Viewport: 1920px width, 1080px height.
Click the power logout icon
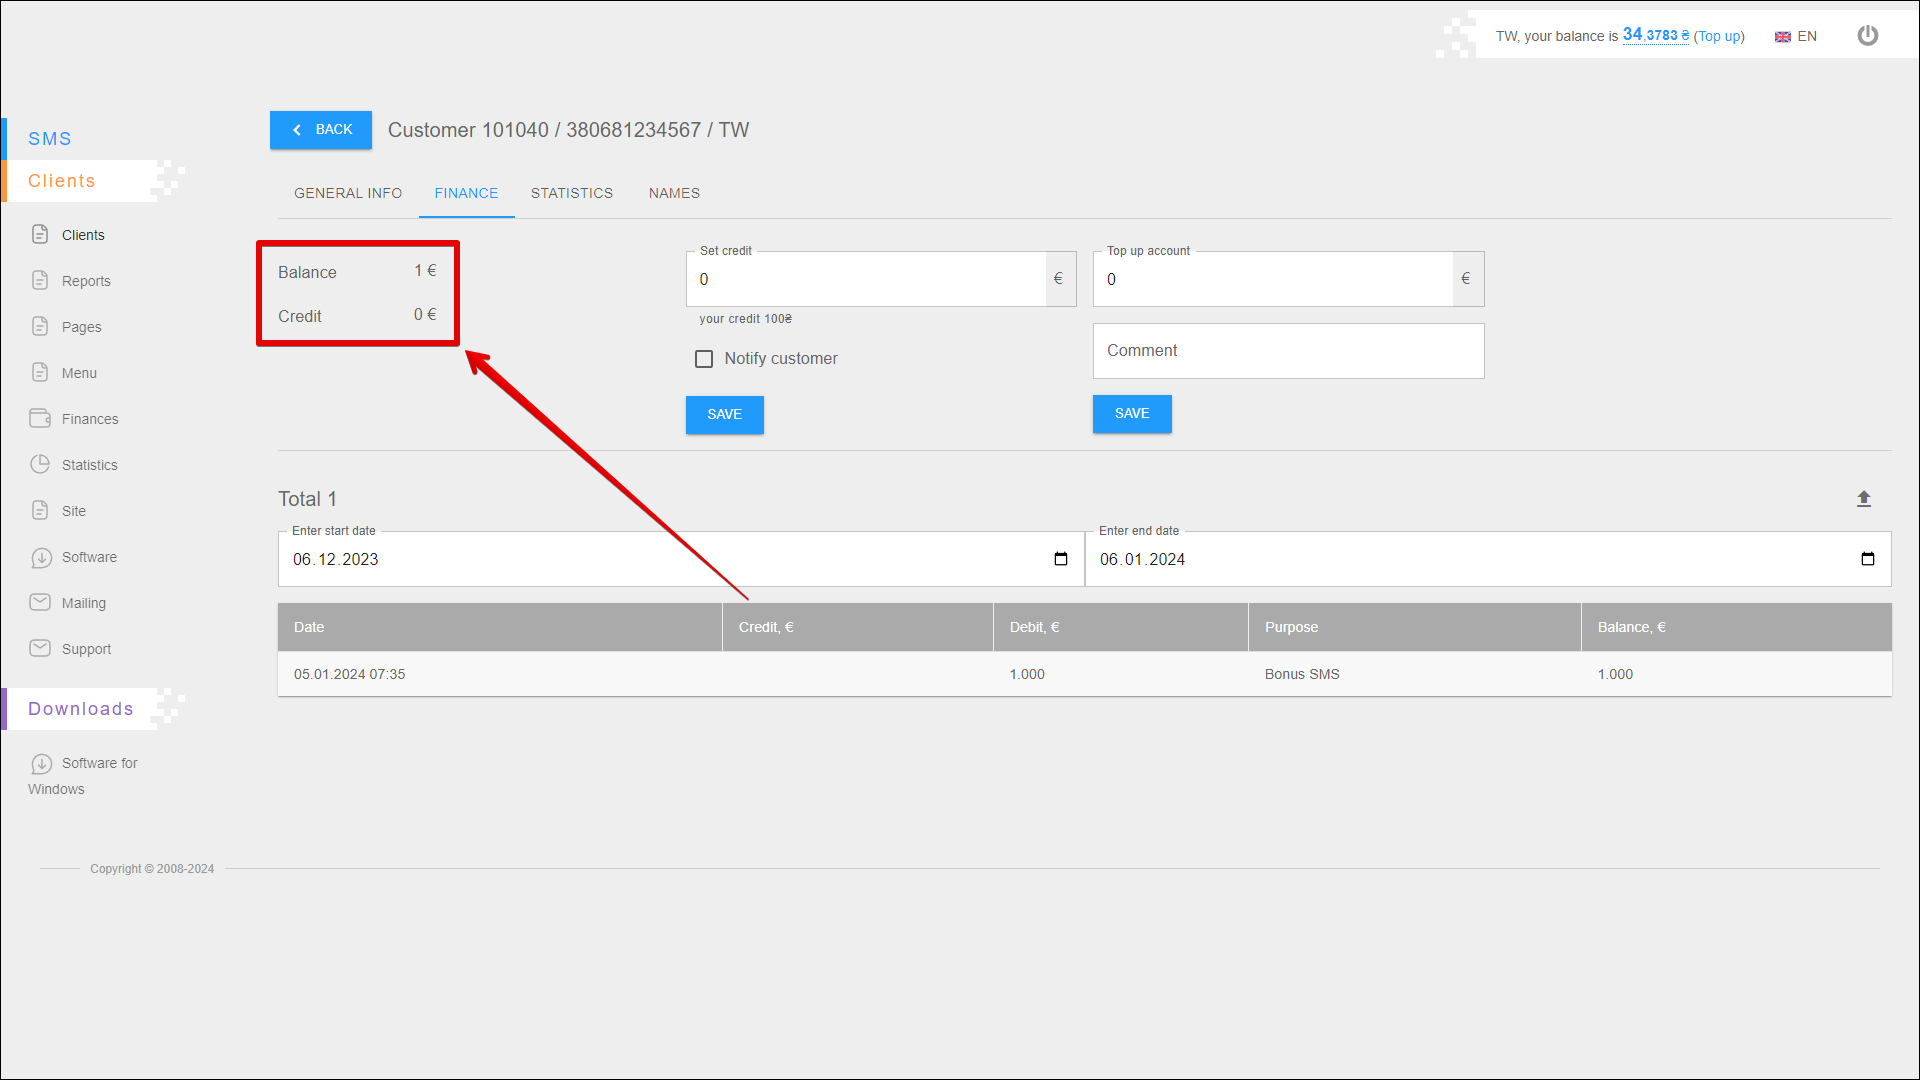1867,36
